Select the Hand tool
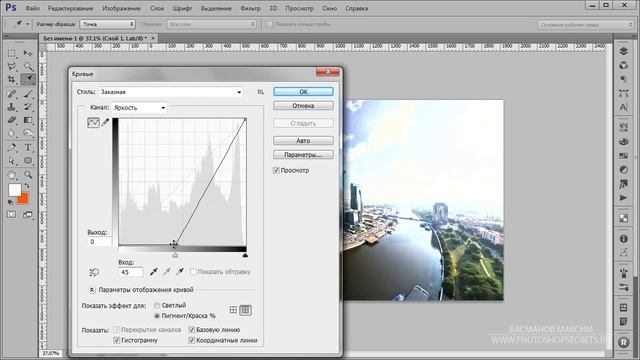 click(x=12, y=175)
